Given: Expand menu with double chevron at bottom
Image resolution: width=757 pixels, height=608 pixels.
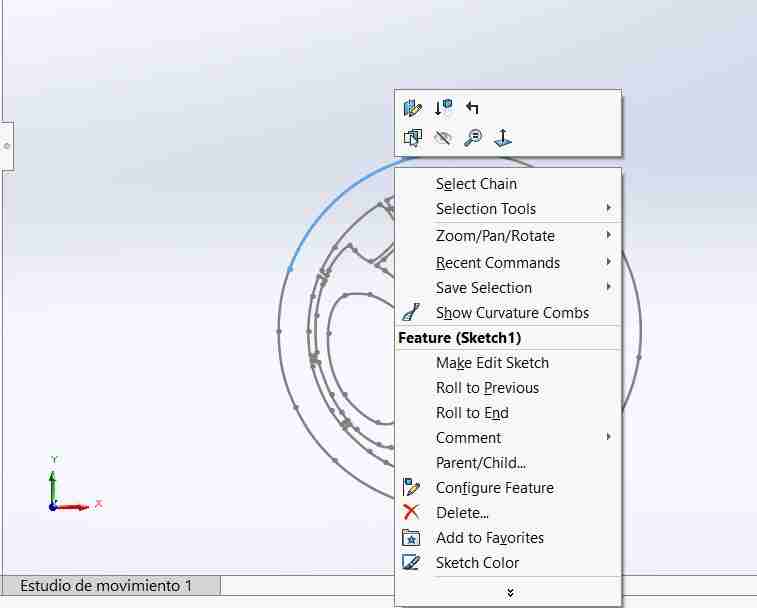Looking at the screenshot, I should pos(510,593).
